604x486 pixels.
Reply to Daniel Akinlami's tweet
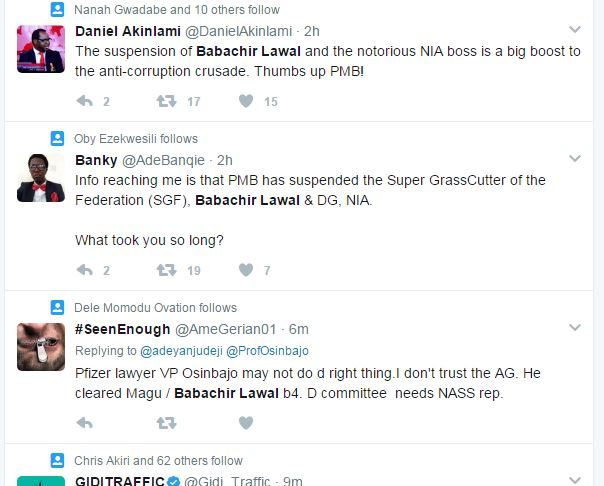pos(85,101)
